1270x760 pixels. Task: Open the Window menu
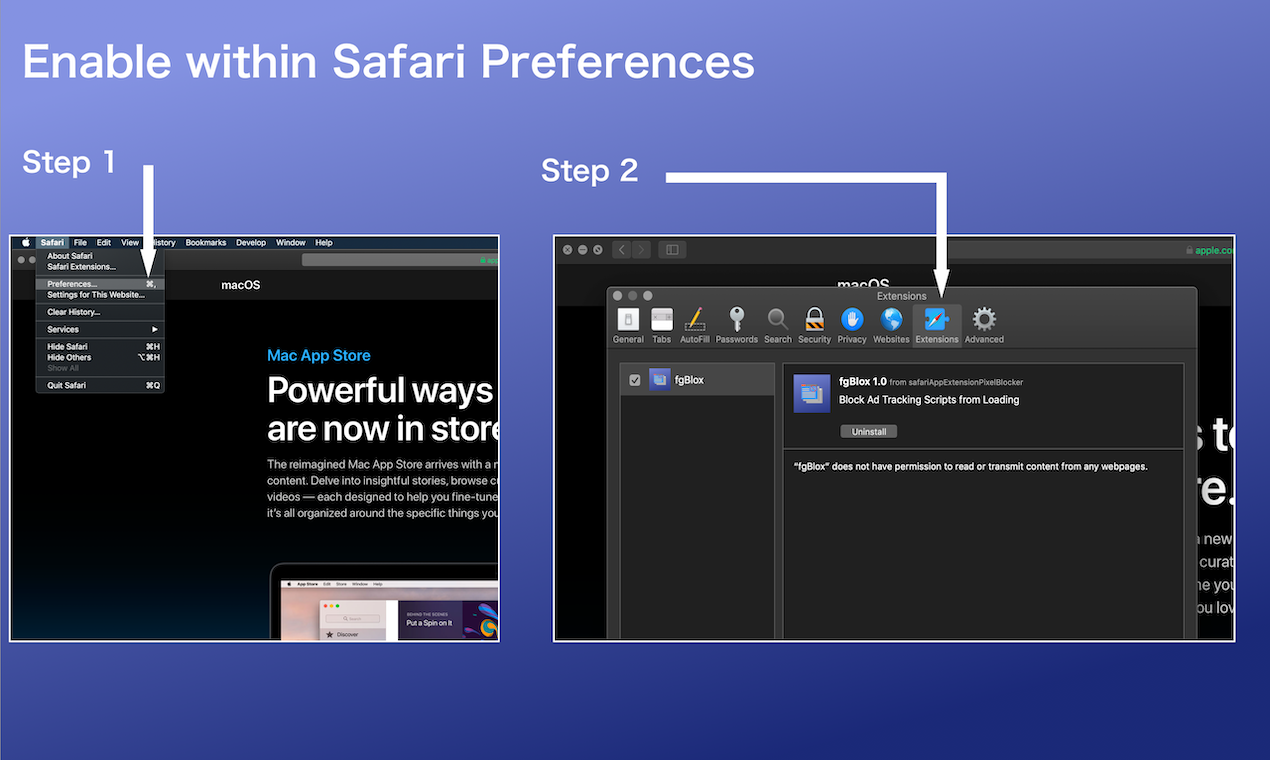(x=291, y=242)
